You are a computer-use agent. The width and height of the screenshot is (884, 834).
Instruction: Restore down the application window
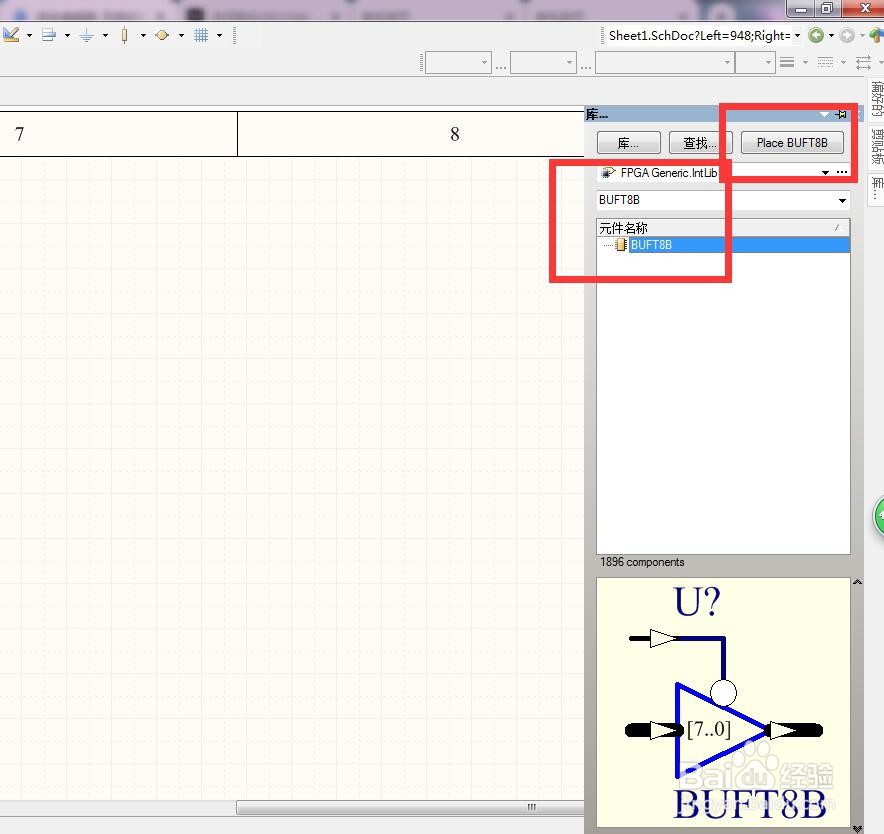pyautogui.click(x=826, y=8)
